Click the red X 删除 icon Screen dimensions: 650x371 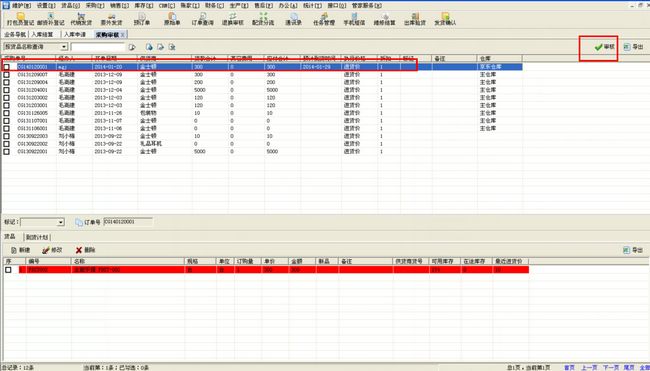click(x=79, y=250)
